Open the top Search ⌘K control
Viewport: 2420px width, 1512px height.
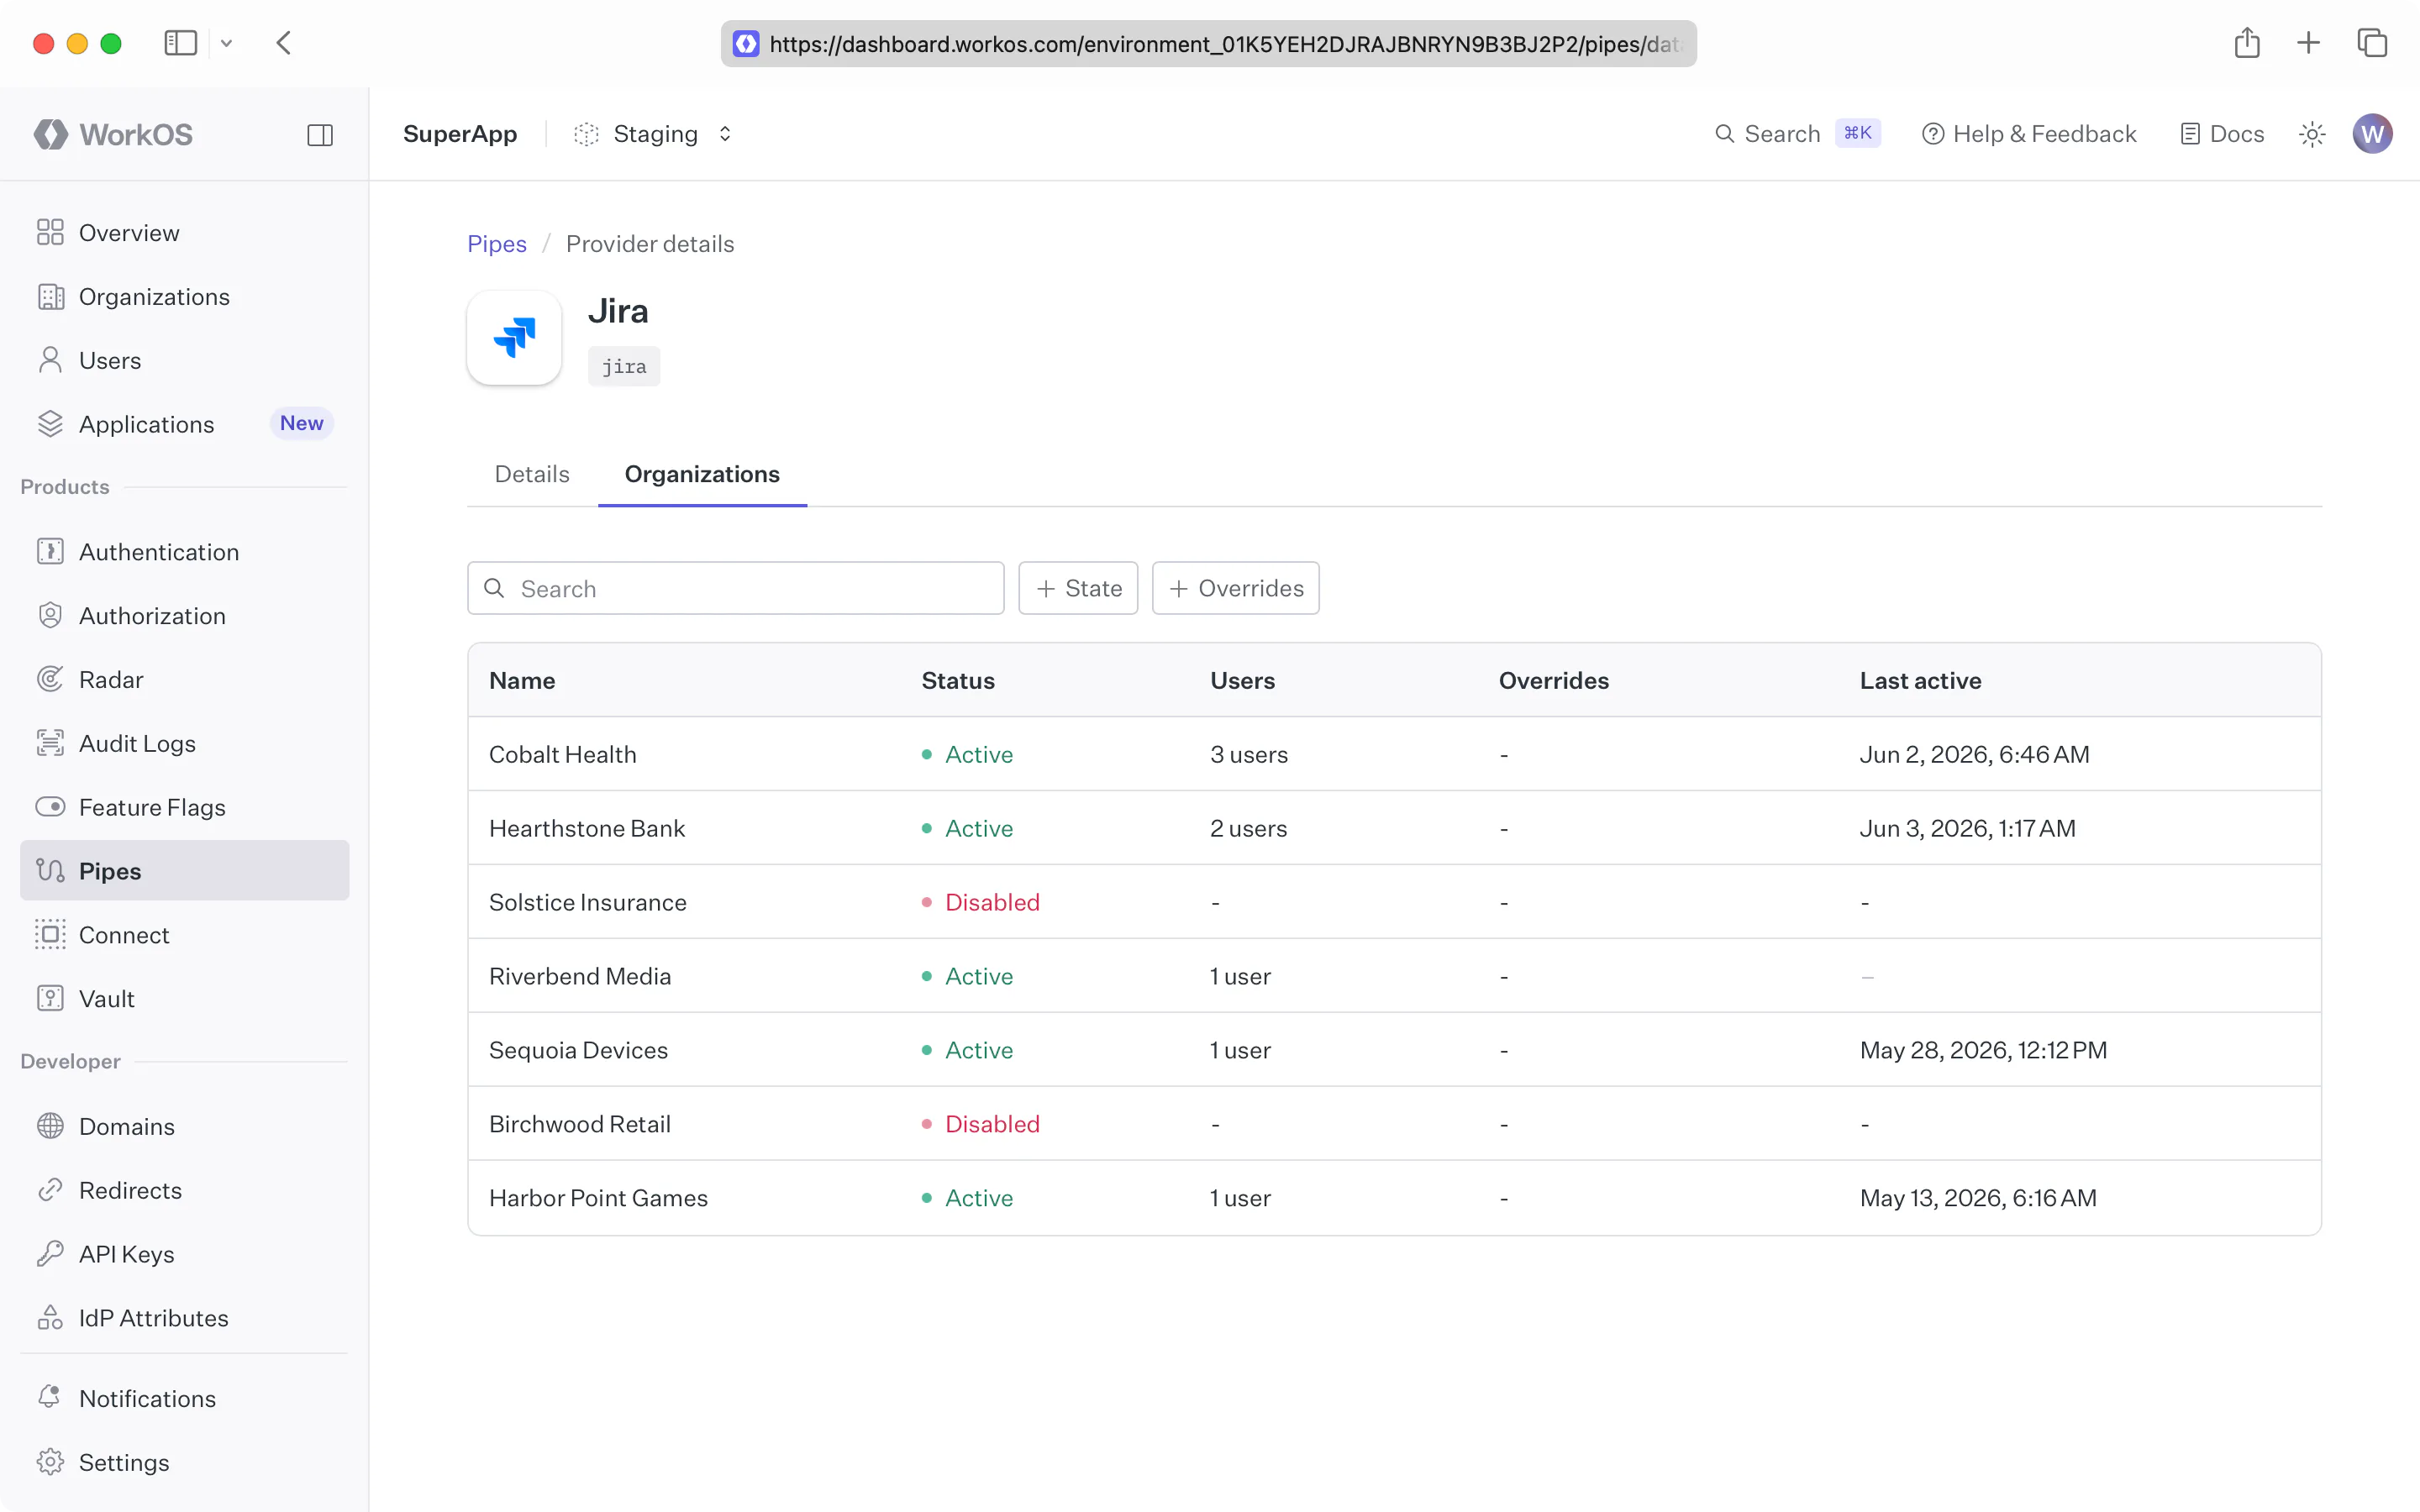click(1797, 134)
